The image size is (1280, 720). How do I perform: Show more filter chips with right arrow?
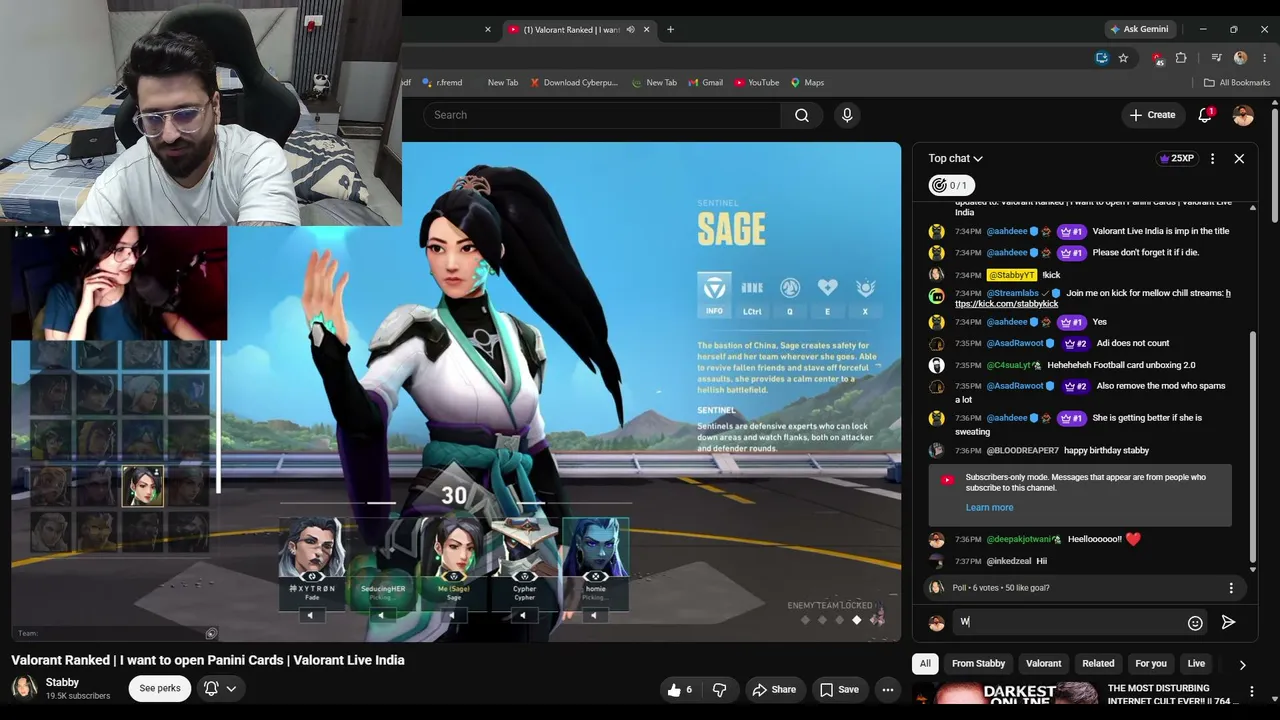click(1242, 664)
